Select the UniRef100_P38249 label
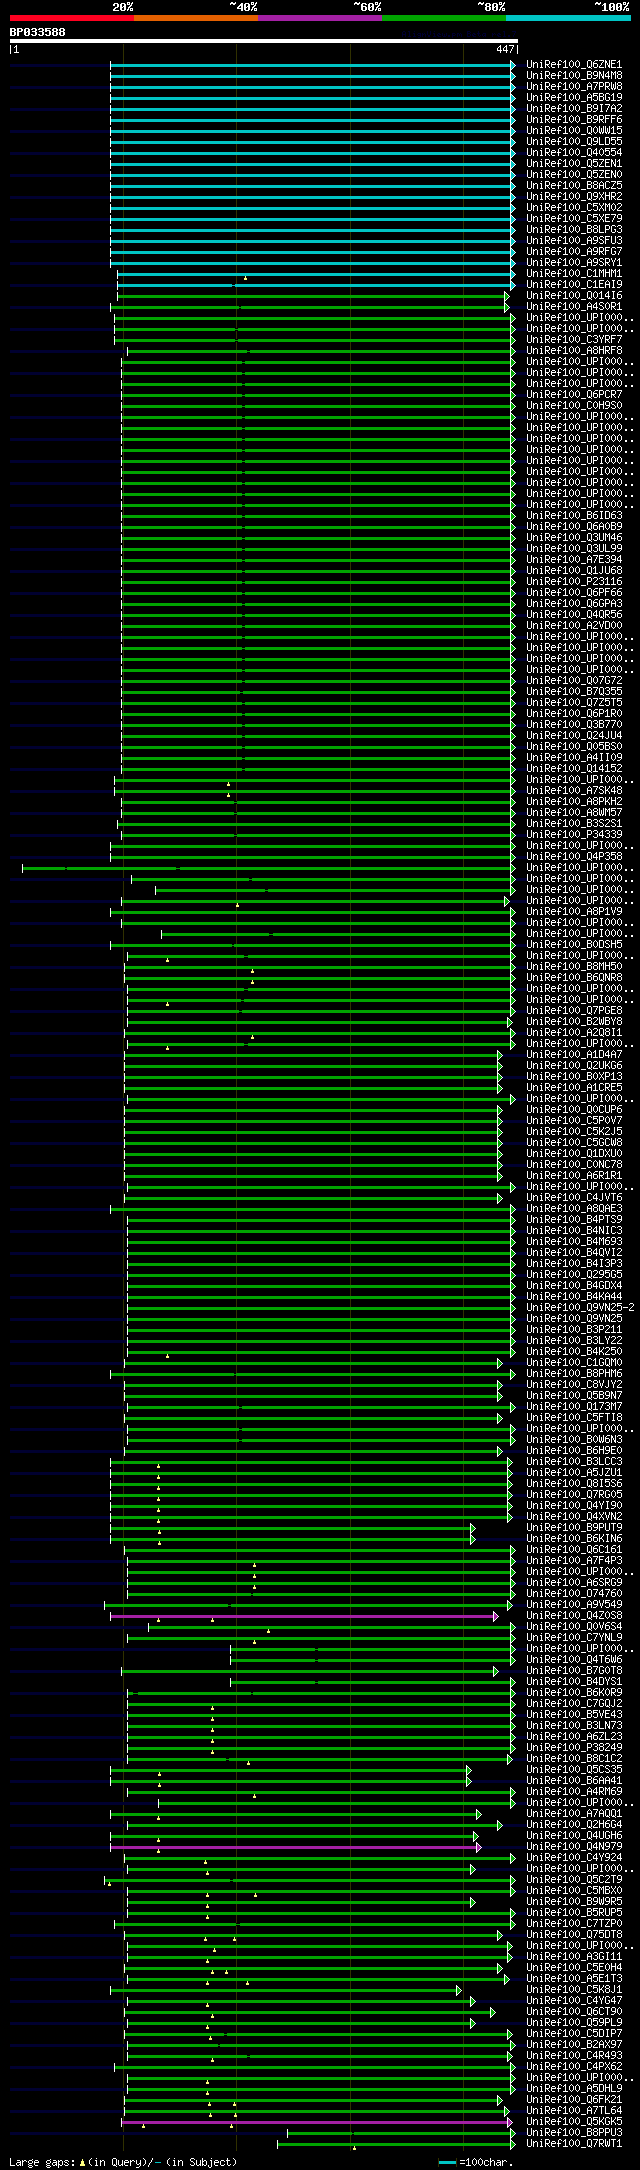This screenshot has width=640, height=2170. (x=574, y=1748)
